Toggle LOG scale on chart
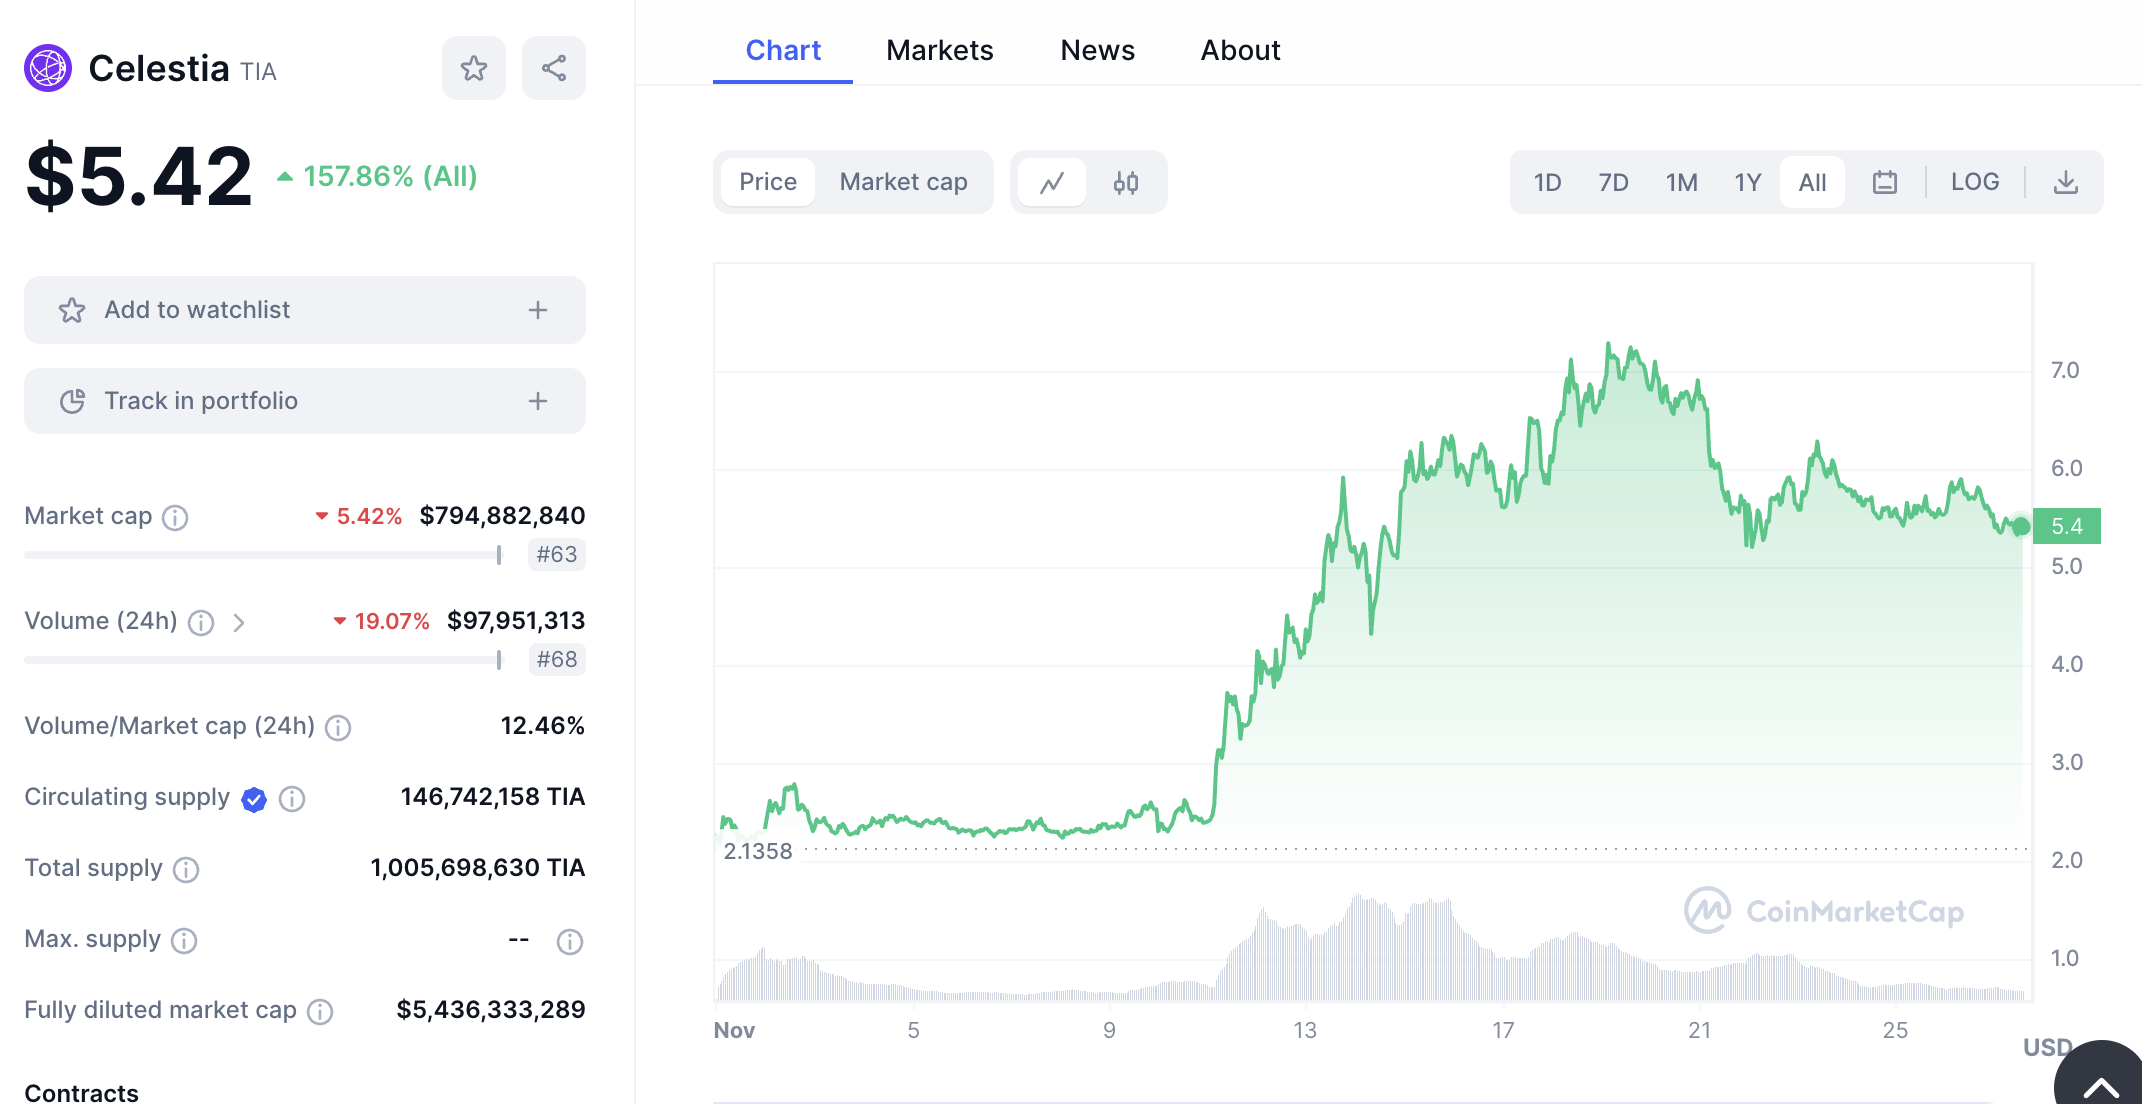Screen dimensions: 2142x1104 pos(1975,182)
